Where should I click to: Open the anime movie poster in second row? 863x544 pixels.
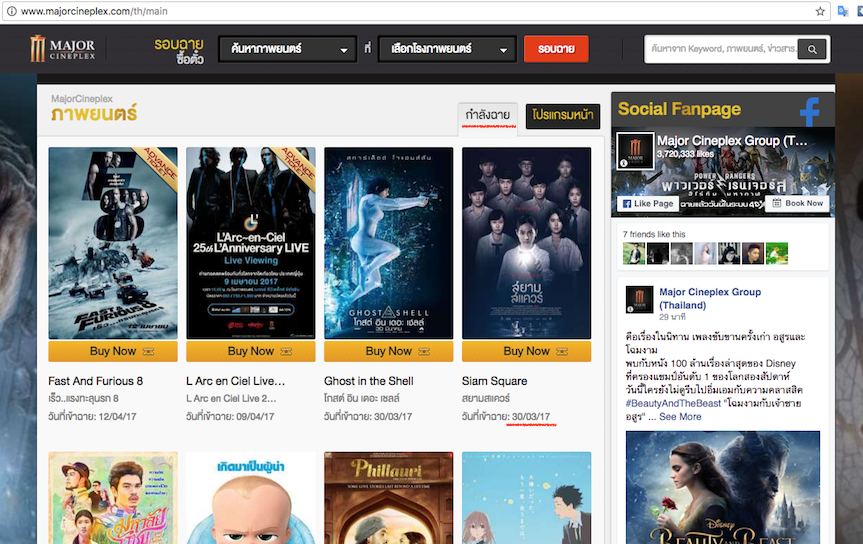click(x=526, y=498)
